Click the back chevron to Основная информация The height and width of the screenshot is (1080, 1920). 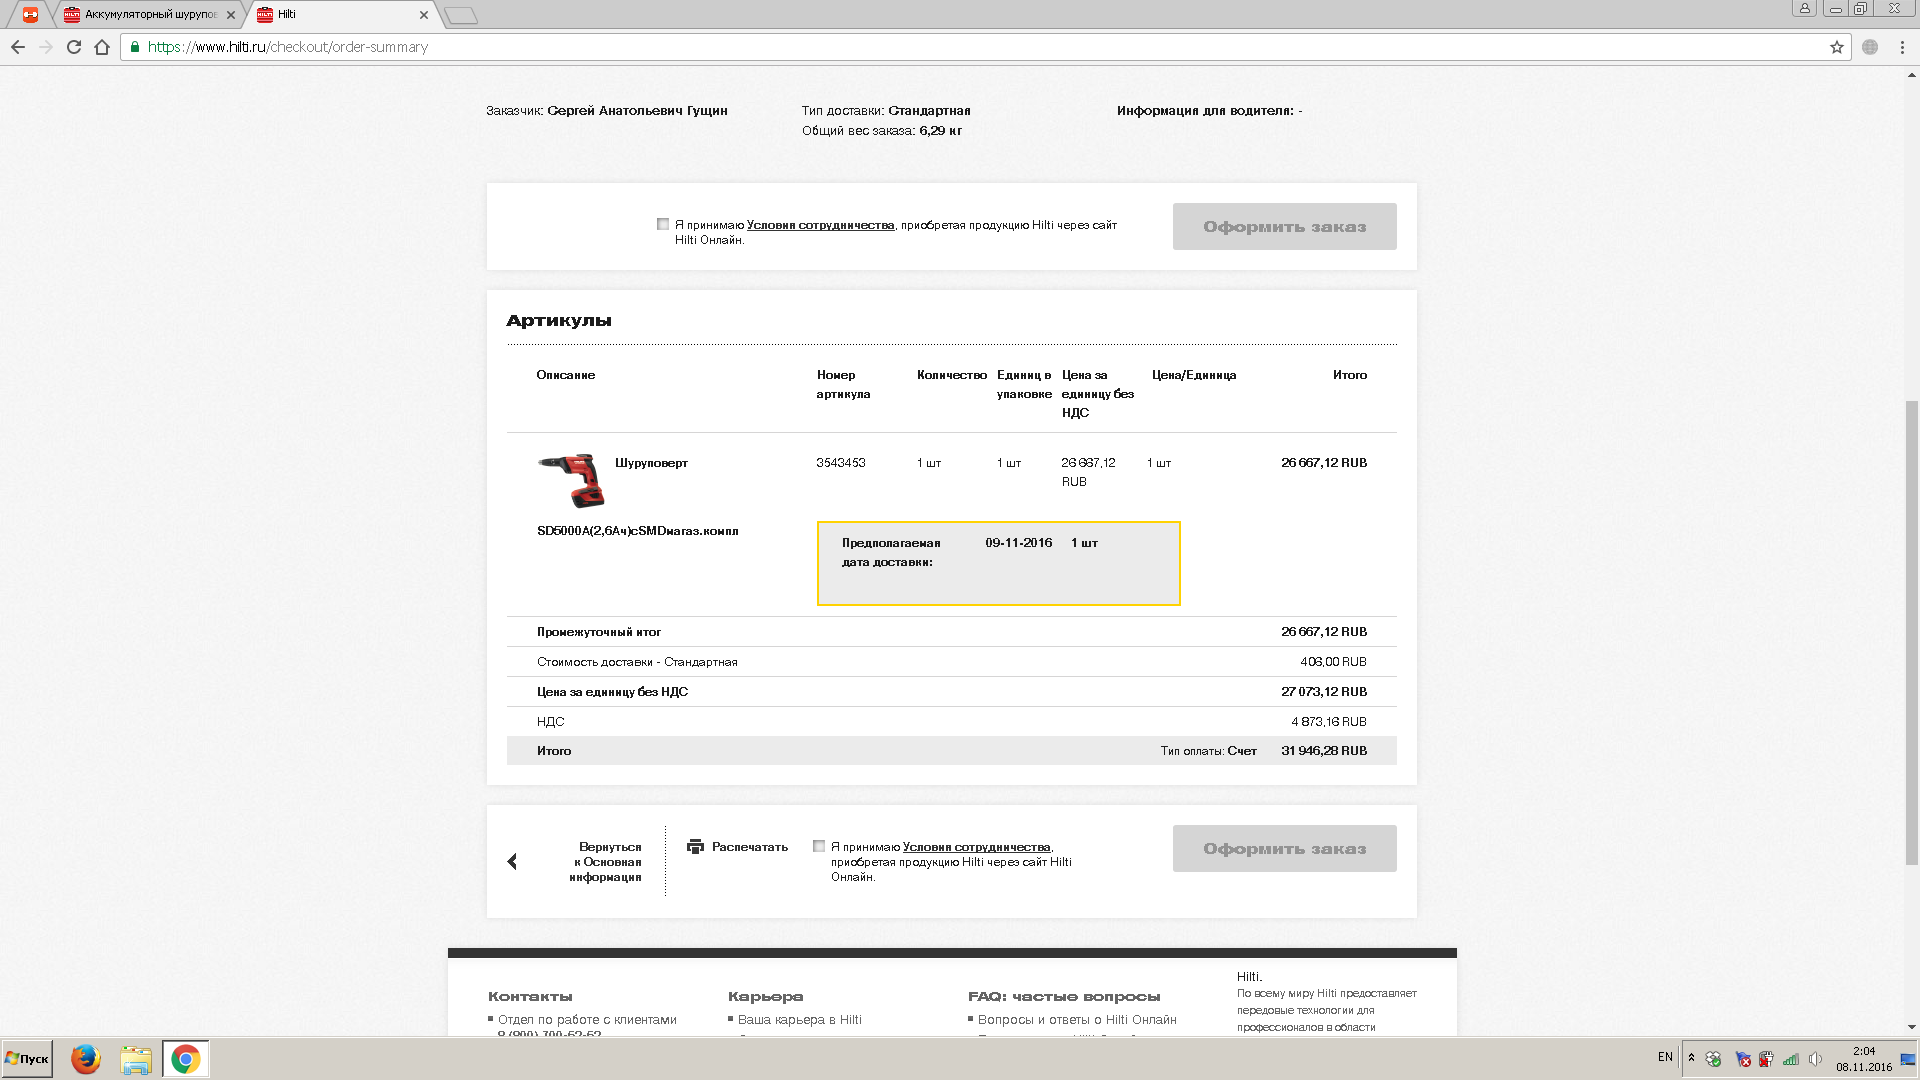512,861
